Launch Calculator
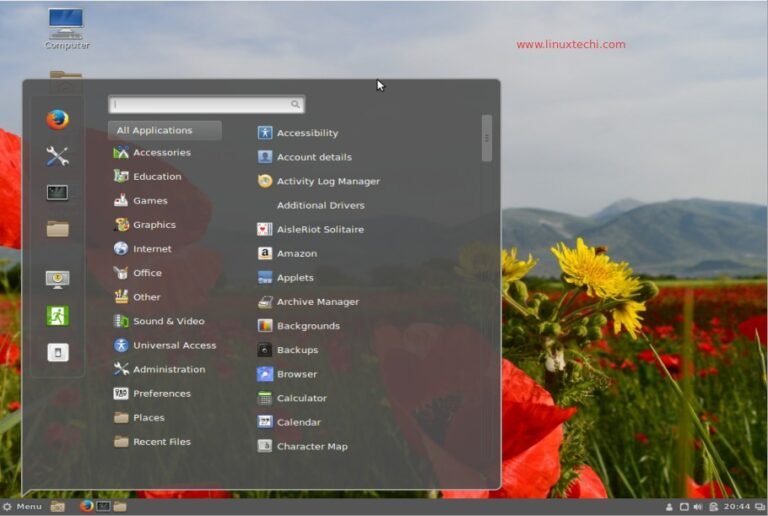This screenshot has height=516, width=768. [x=292, y=398]
